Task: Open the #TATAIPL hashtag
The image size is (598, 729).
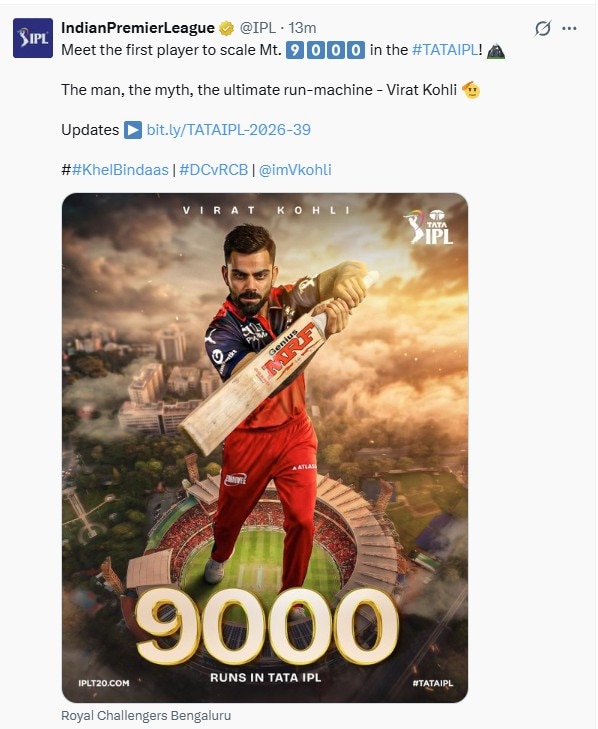Action: [445, 50]
